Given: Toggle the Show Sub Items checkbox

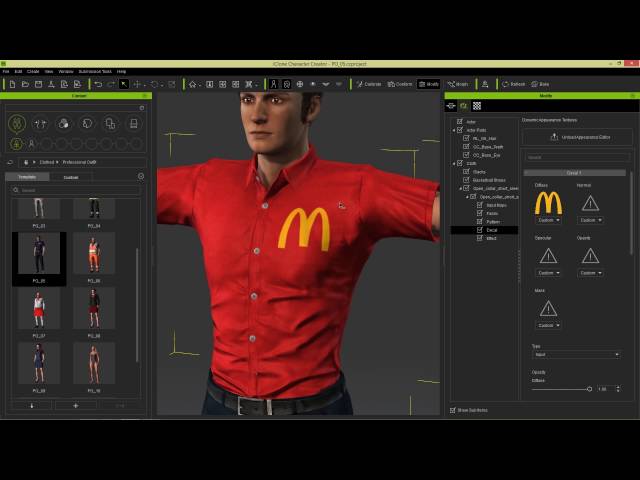Looking at the screenshot, I should point(453,410).
